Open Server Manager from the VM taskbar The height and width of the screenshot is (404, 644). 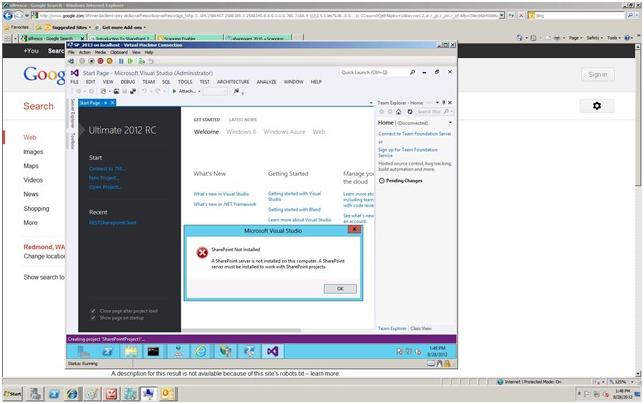pyautogui.click(x=84, y=351)
